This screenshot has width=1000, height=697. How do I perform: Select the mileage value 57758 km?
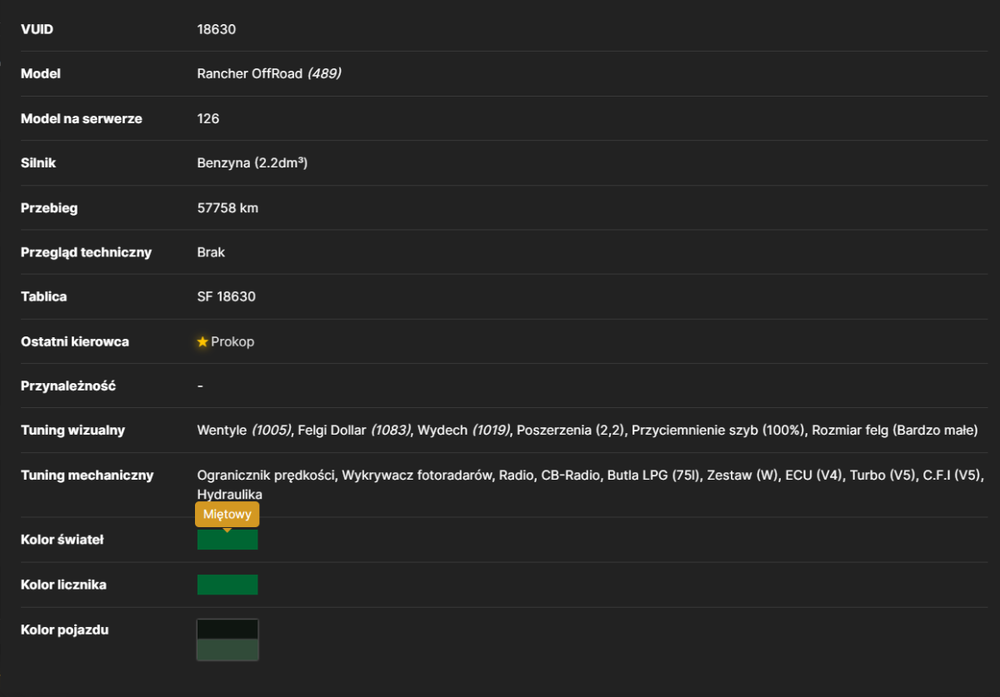pyautogui.click(x=228, y=208)
